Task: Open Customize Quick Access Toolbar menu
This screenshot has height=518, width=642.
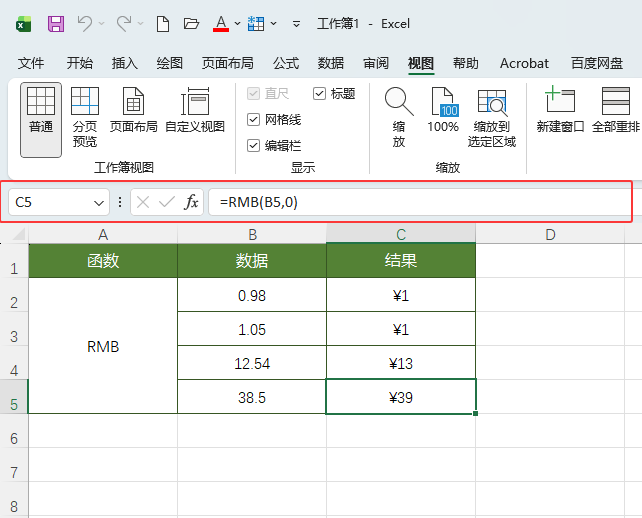Action: [x=296, y=24]
